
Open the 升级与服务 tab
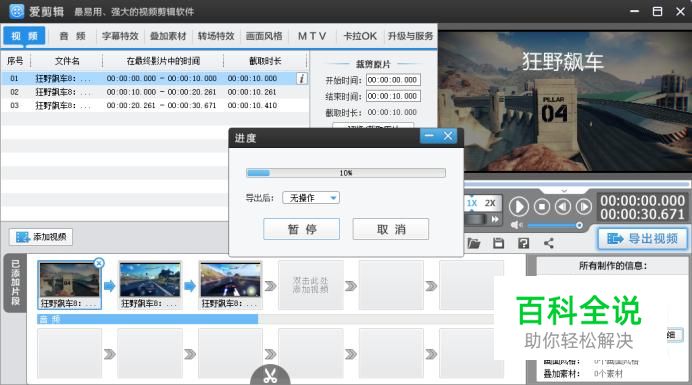(x=410, y=36)
